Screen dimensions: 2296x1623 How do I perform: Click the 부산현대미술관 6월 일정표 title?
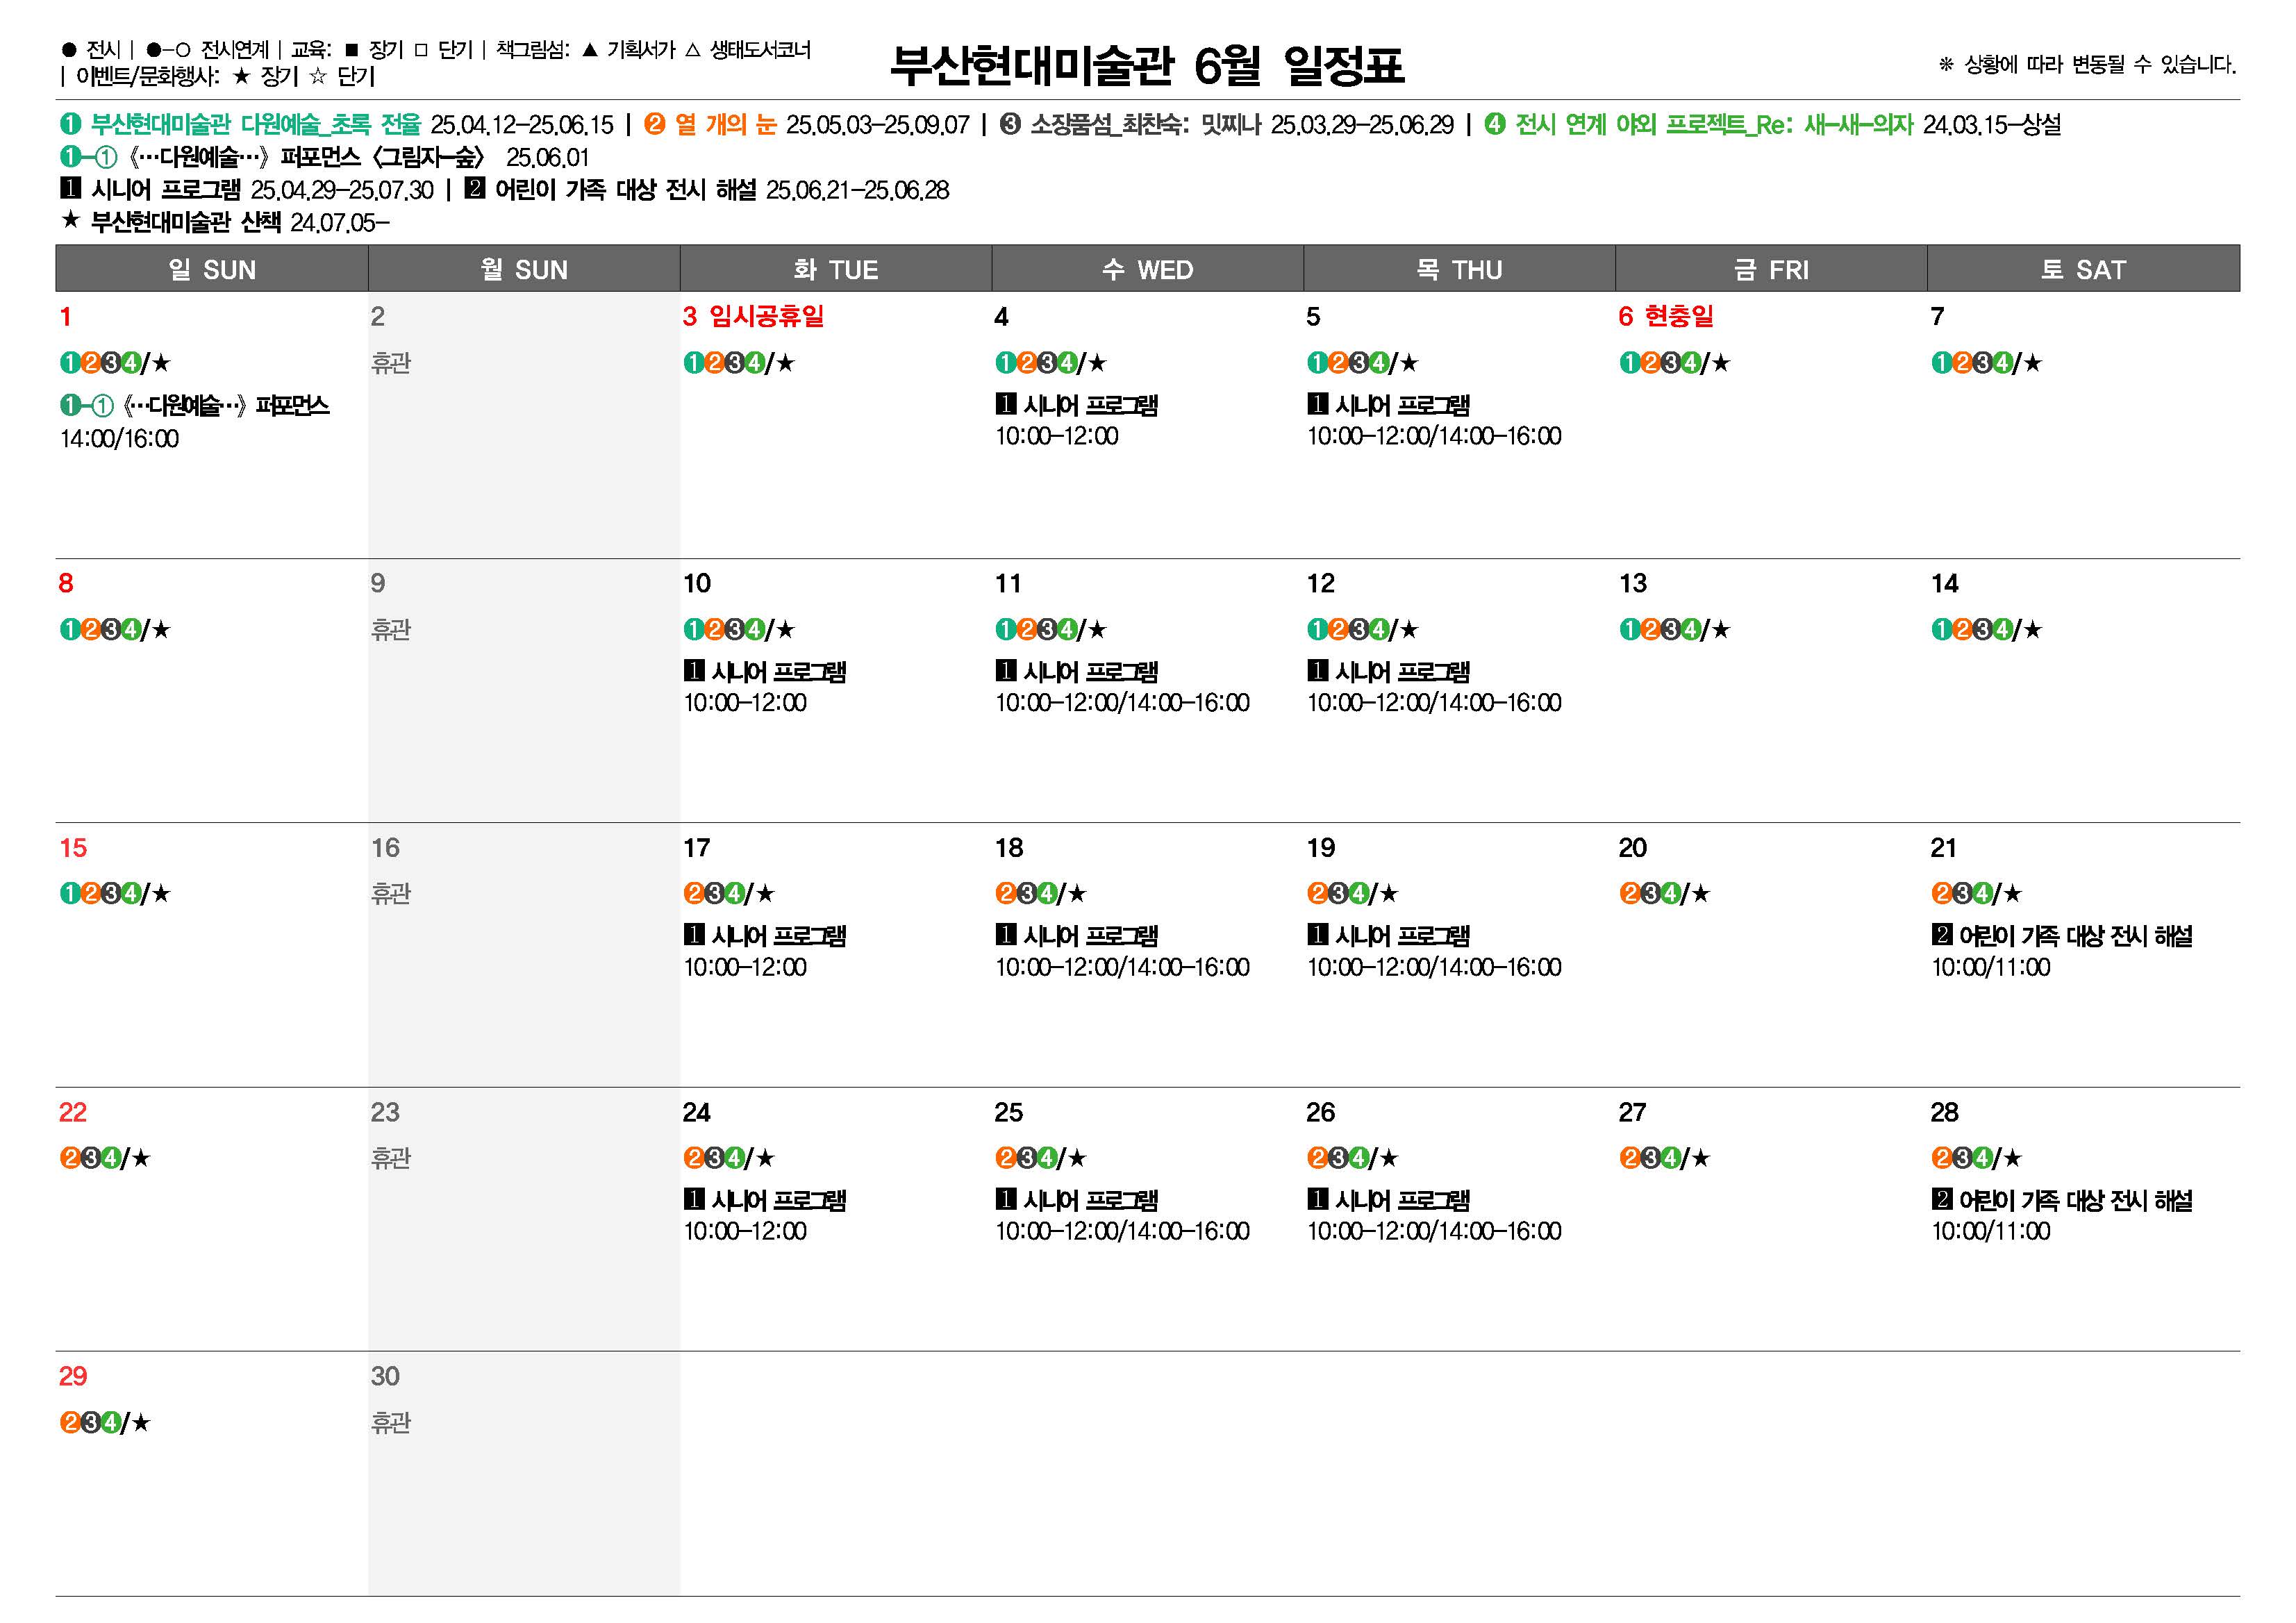1147,65
